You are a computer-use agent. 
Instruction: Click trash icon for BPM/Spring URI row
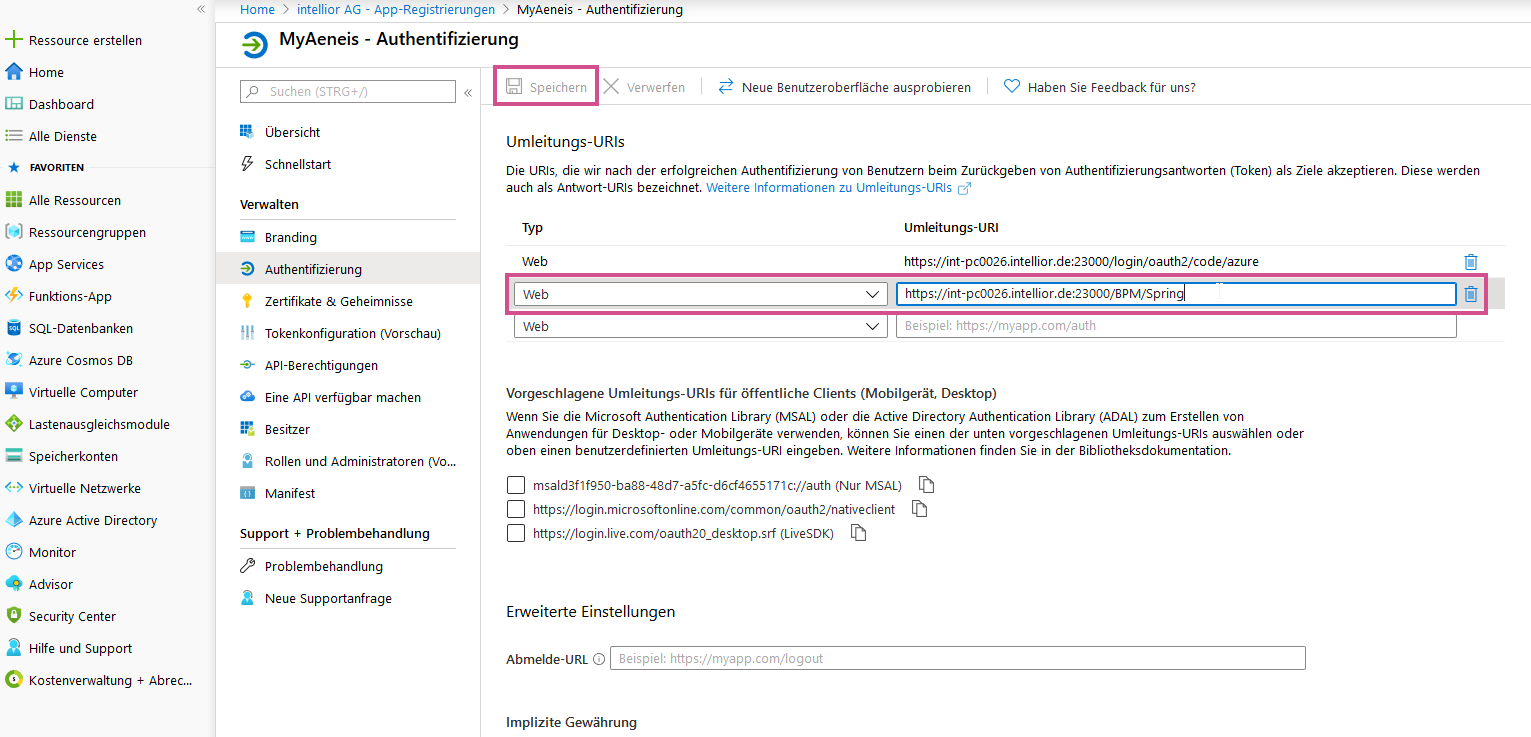pos(1470,294)
